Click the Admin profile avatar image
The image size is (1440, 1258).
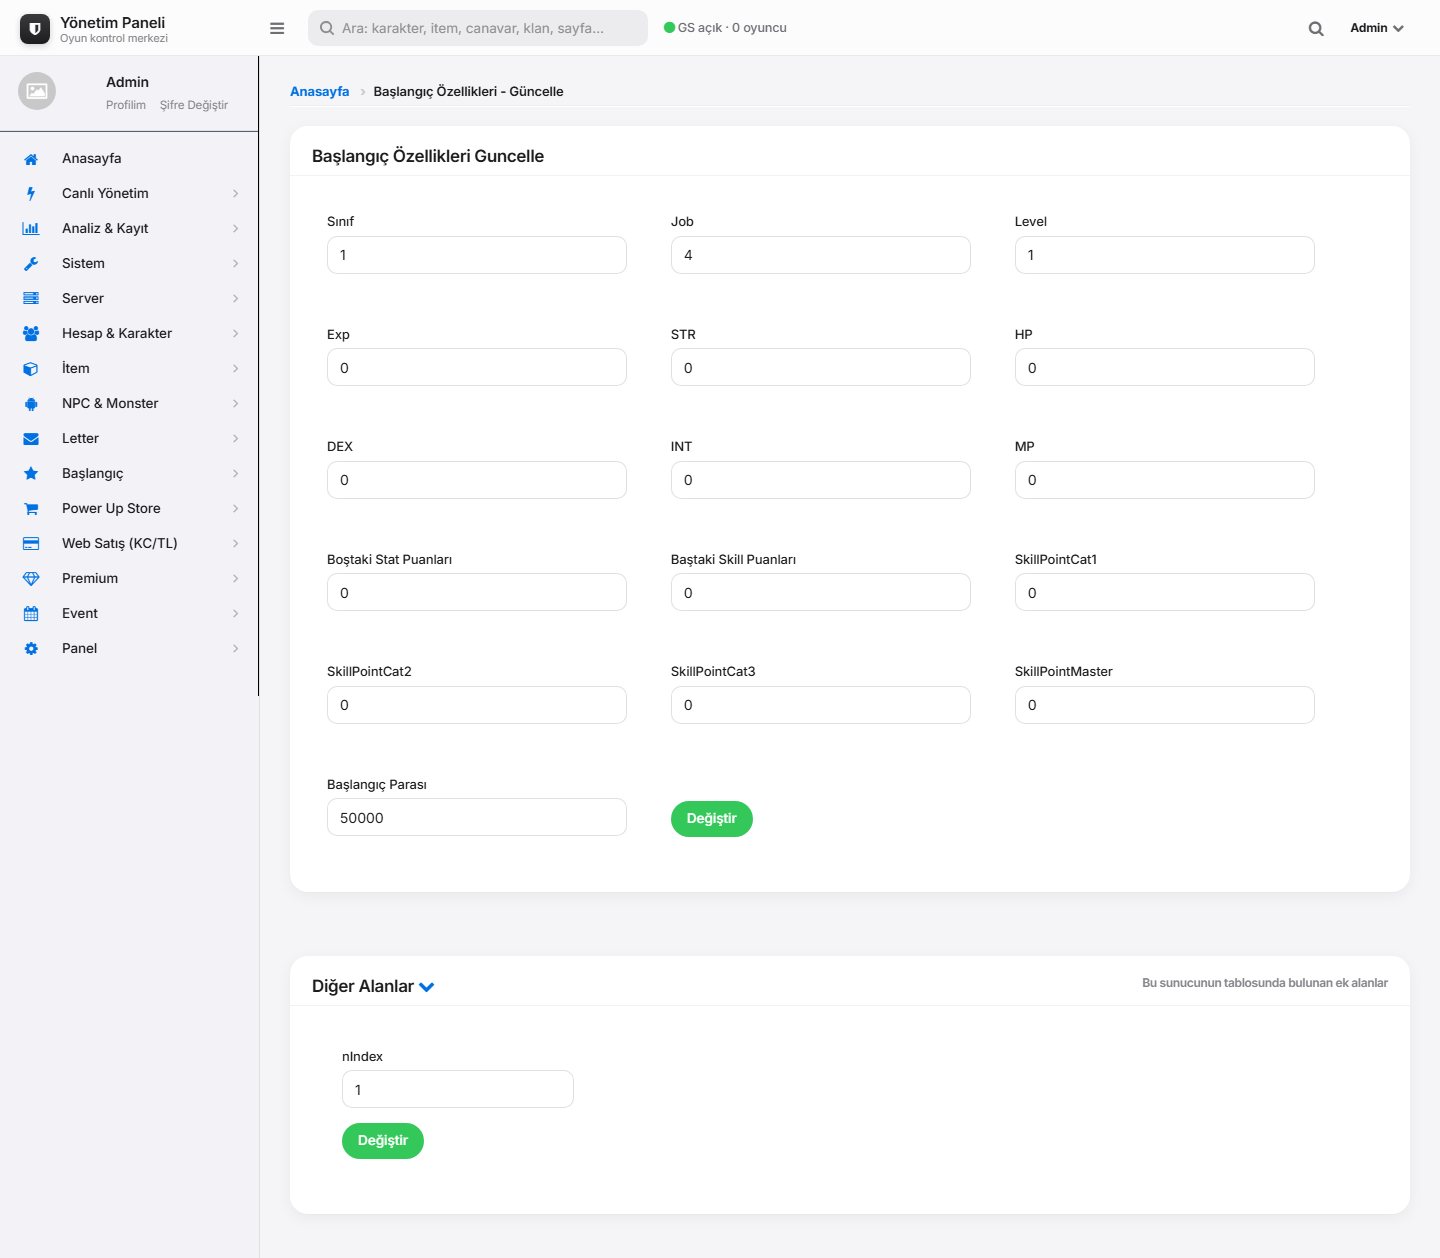tap(37, 91)
